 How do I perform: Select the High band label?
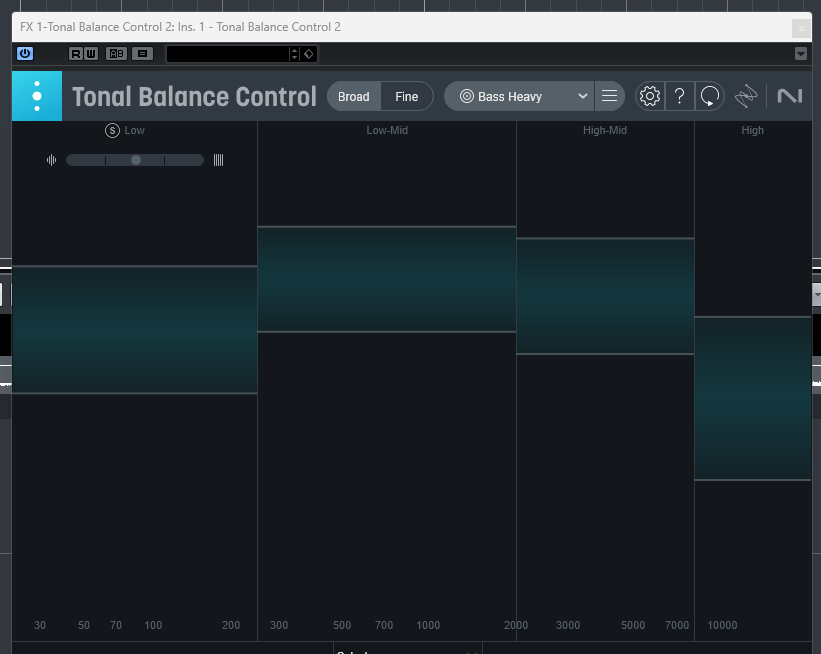coord(752,130)
